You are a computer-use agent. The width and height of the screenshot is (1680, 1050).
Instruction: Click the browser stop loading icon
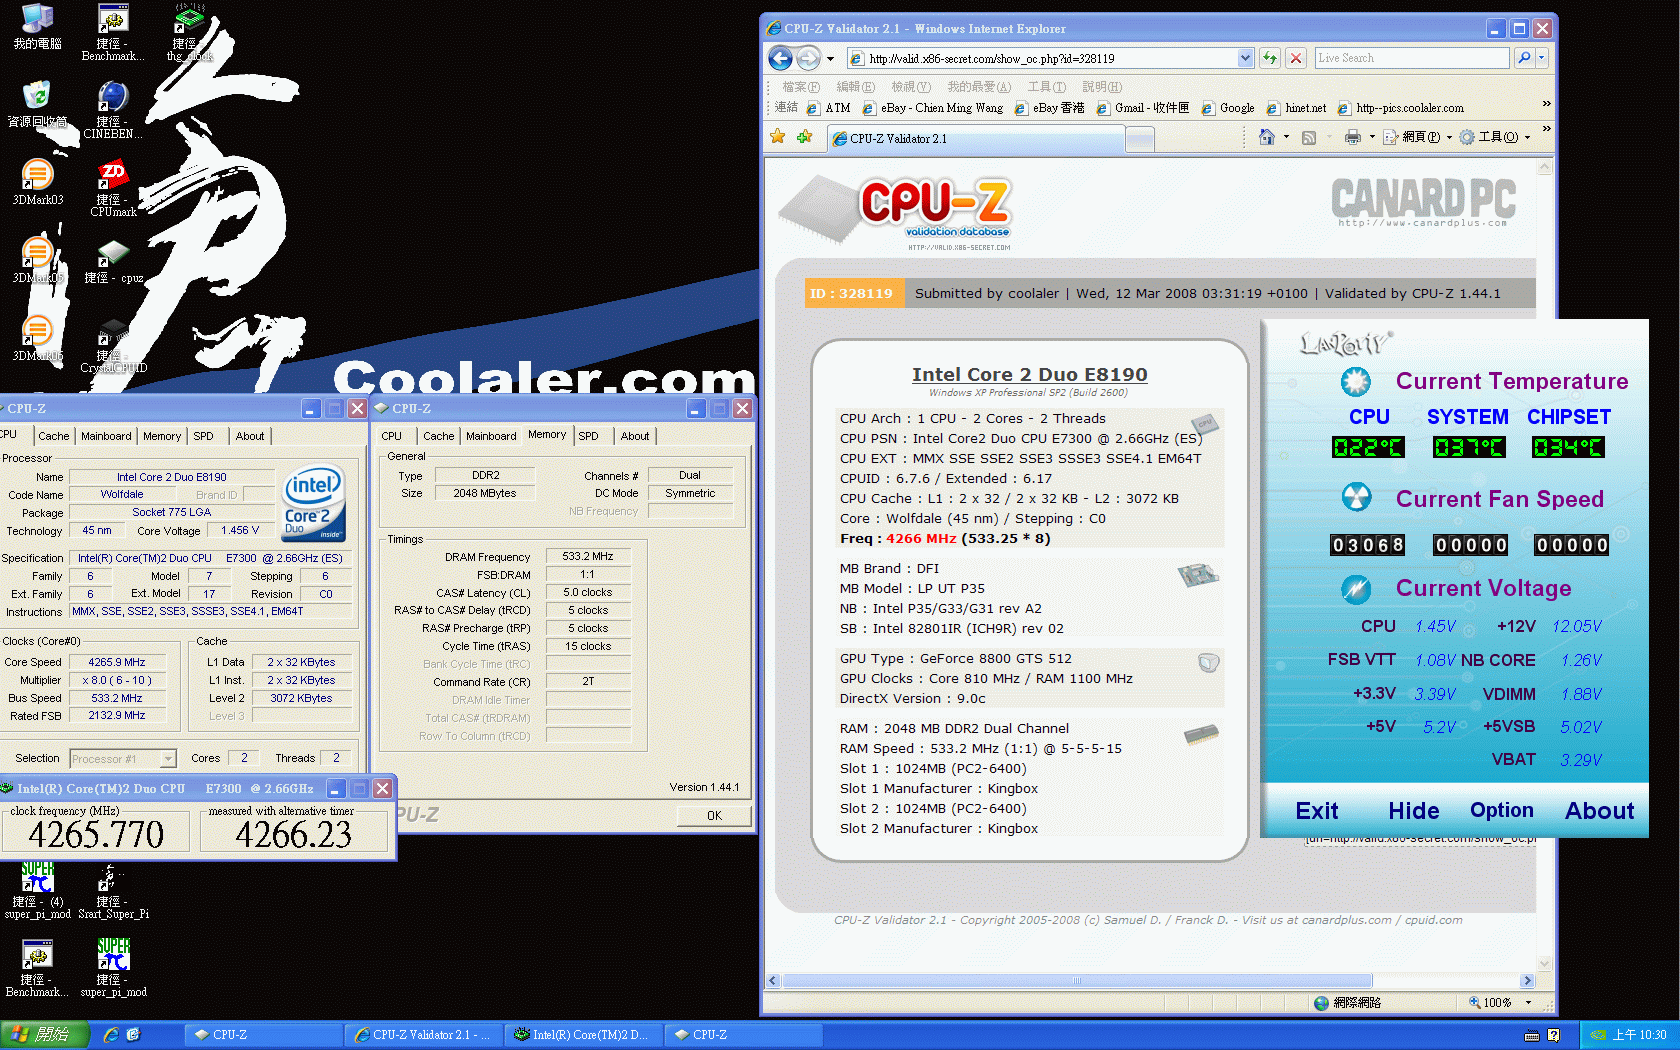[x=1296, y=58]
